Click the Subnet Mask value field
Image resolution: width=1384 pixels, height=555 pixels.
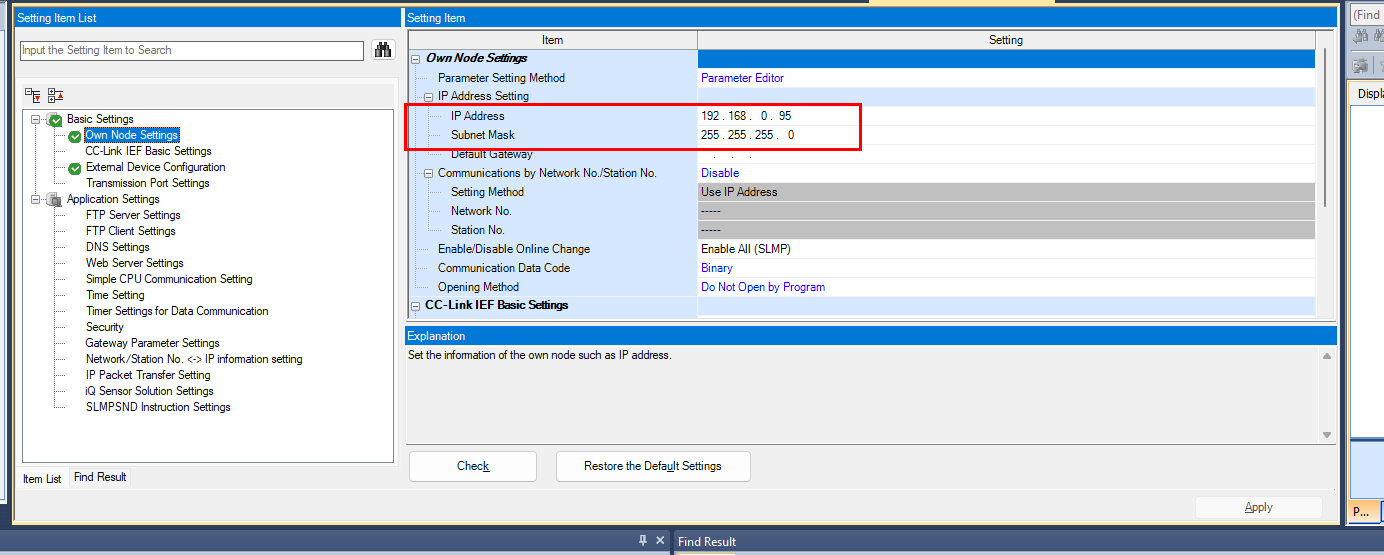pos(1006,135)
